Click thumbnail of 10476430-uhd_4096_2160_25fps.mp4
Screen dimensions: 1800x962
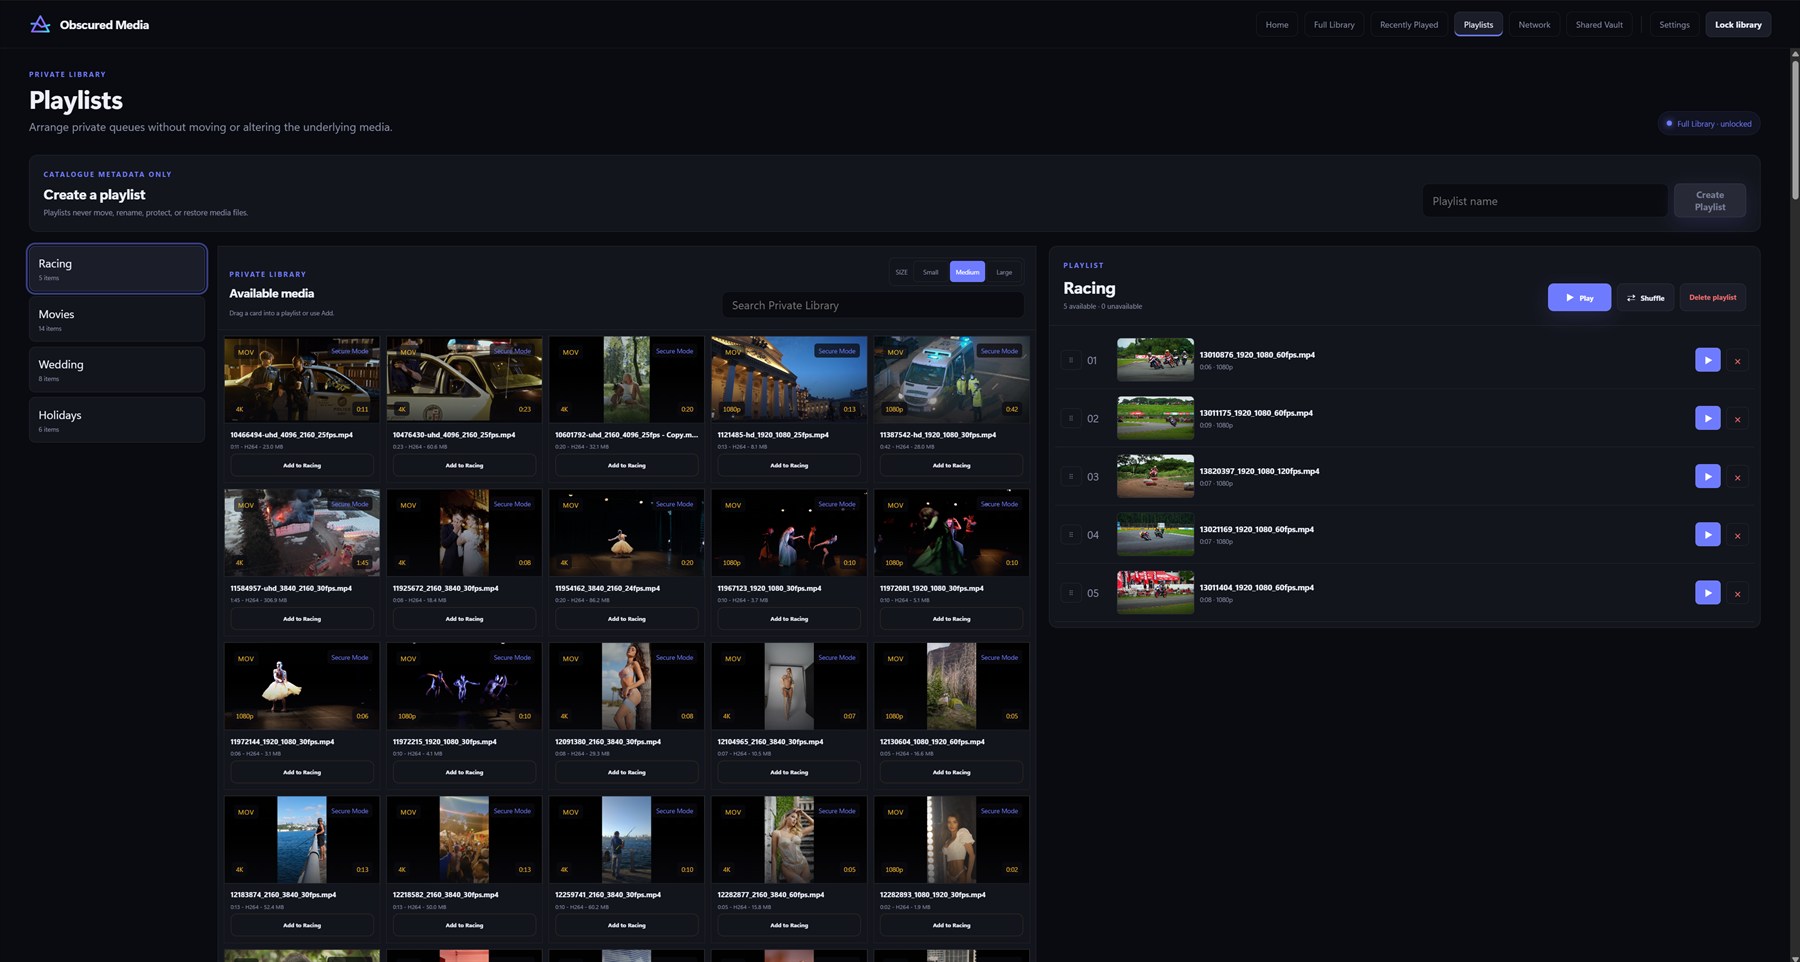pos(464,379)
